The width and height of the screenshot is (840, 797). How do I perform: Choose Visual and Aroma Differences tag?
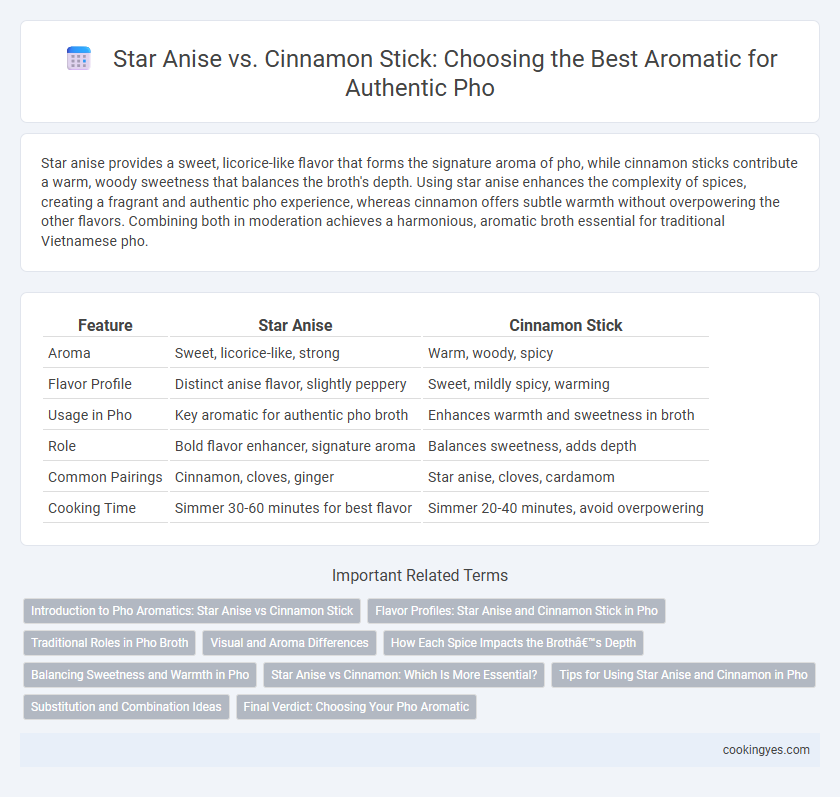(289, 643)
